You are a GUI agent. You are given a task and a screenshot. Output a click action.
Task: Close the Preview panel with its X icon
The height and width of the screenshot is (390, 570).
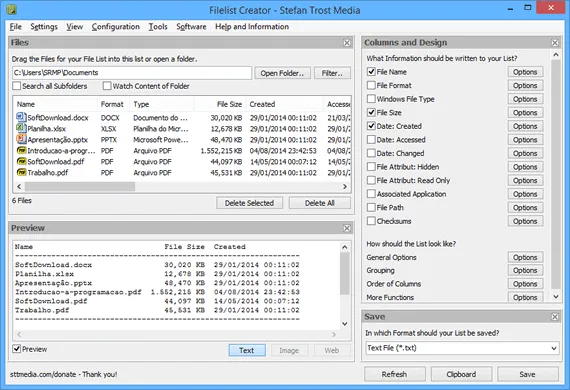[x=347, y=228]
